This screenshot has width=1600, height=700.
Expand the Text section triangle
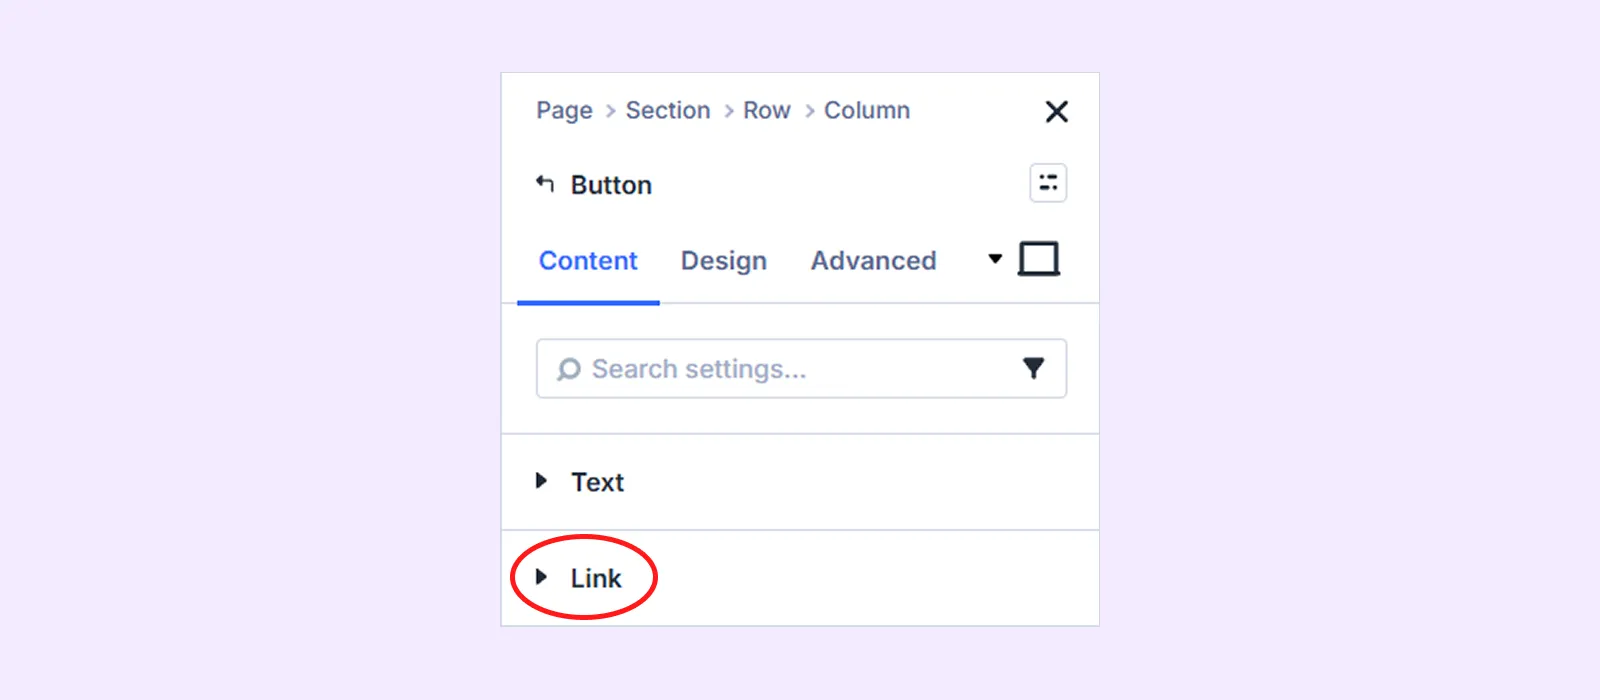541,481
